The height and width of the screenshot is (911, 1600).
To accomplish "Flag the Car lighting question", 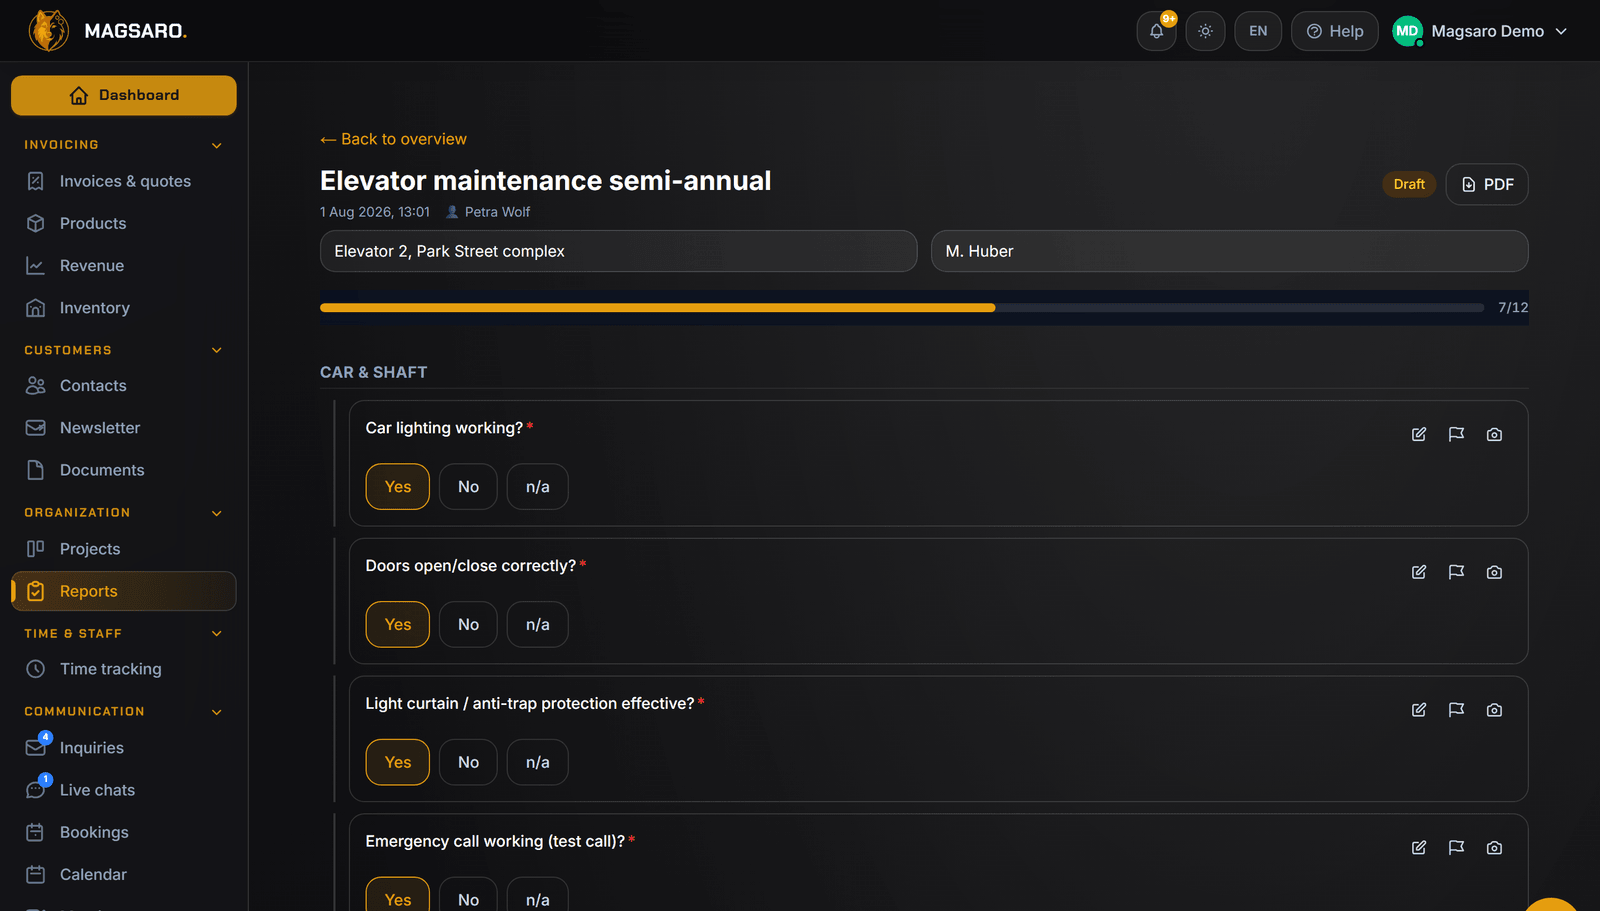I will coord(1456,434).
